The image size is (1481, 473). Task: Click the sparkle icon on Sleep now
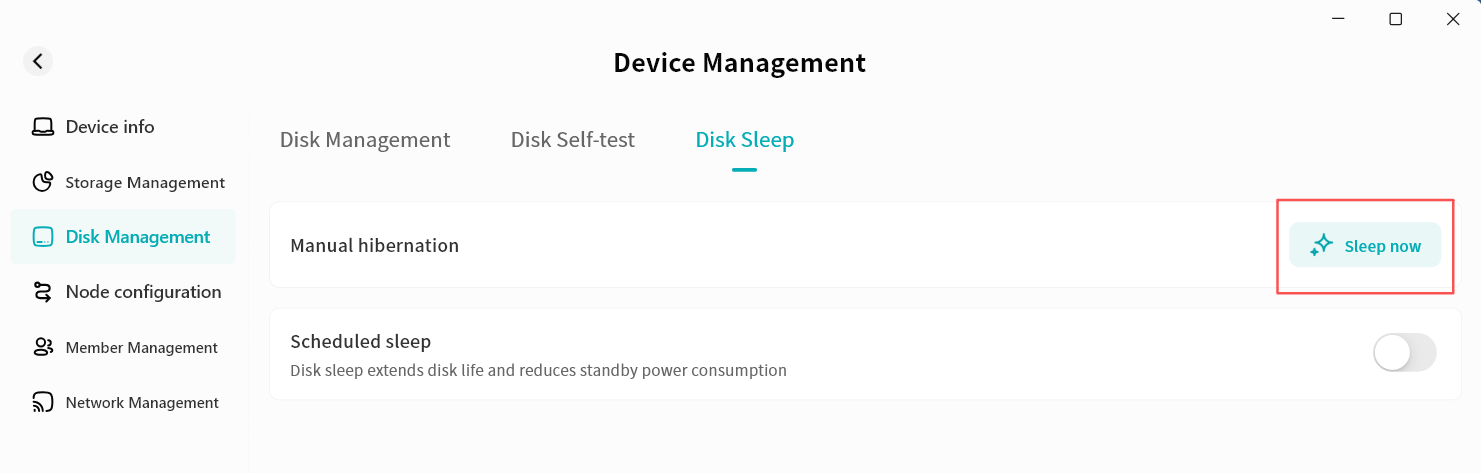pyautogui.click(x=1322, y=245)
